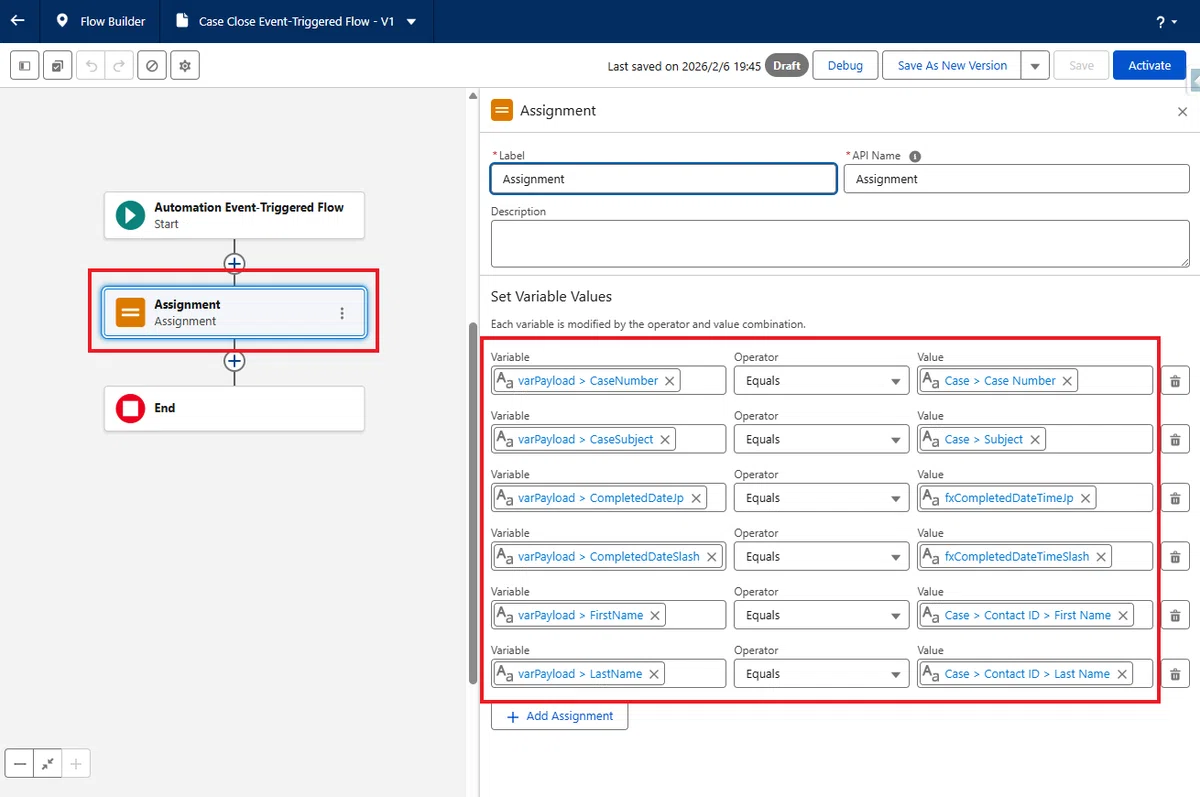Click the Draft status badge
Viewport: 1200px width, 797px height.
[x=787, y=66]
